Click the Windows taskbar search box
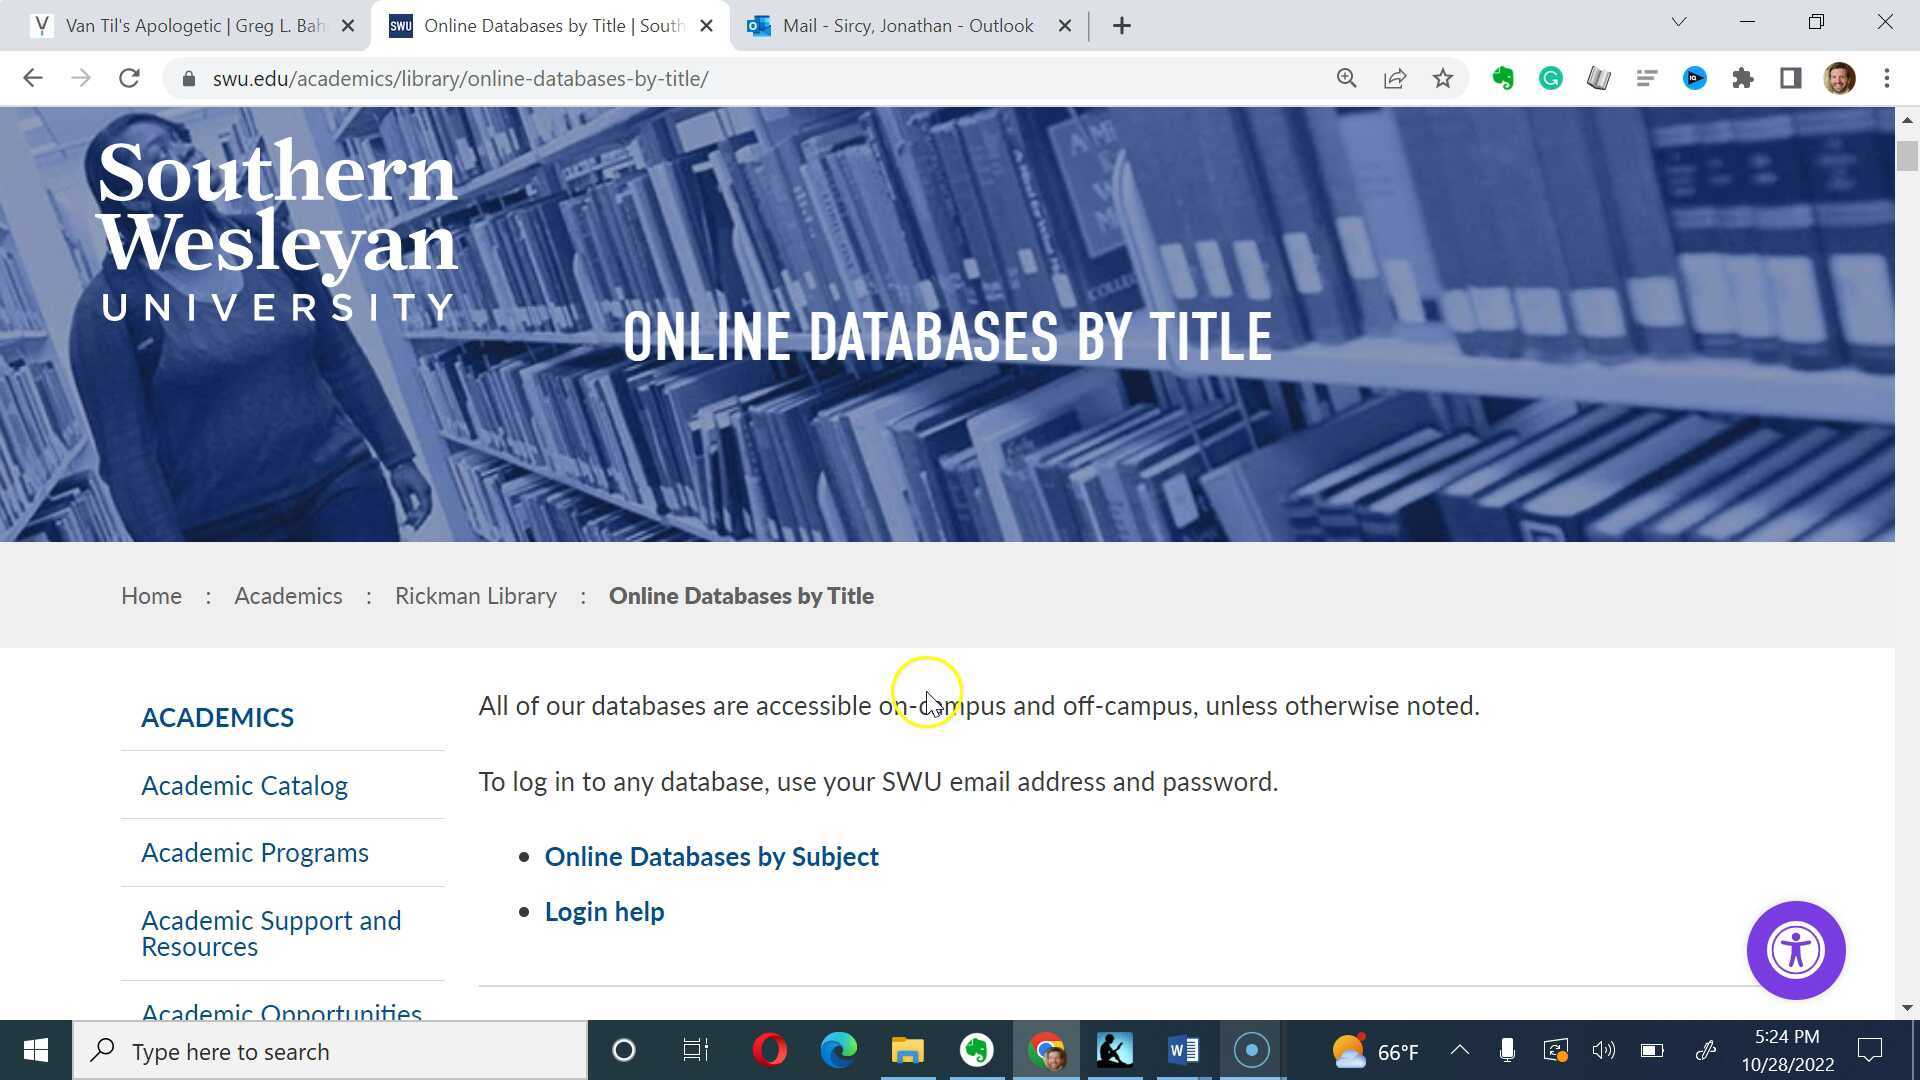Screen dimensions: 1920x1080 330,1051
